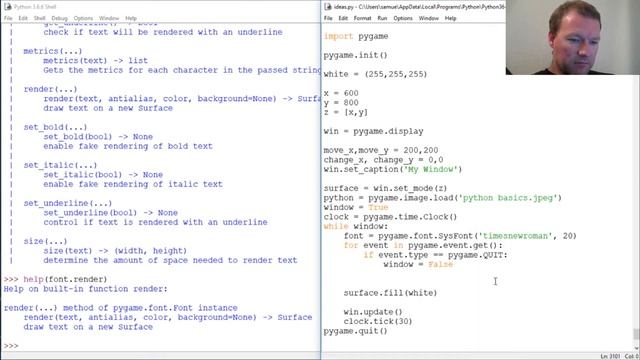Click the 'z = [x,y]' line

(346, 112)
